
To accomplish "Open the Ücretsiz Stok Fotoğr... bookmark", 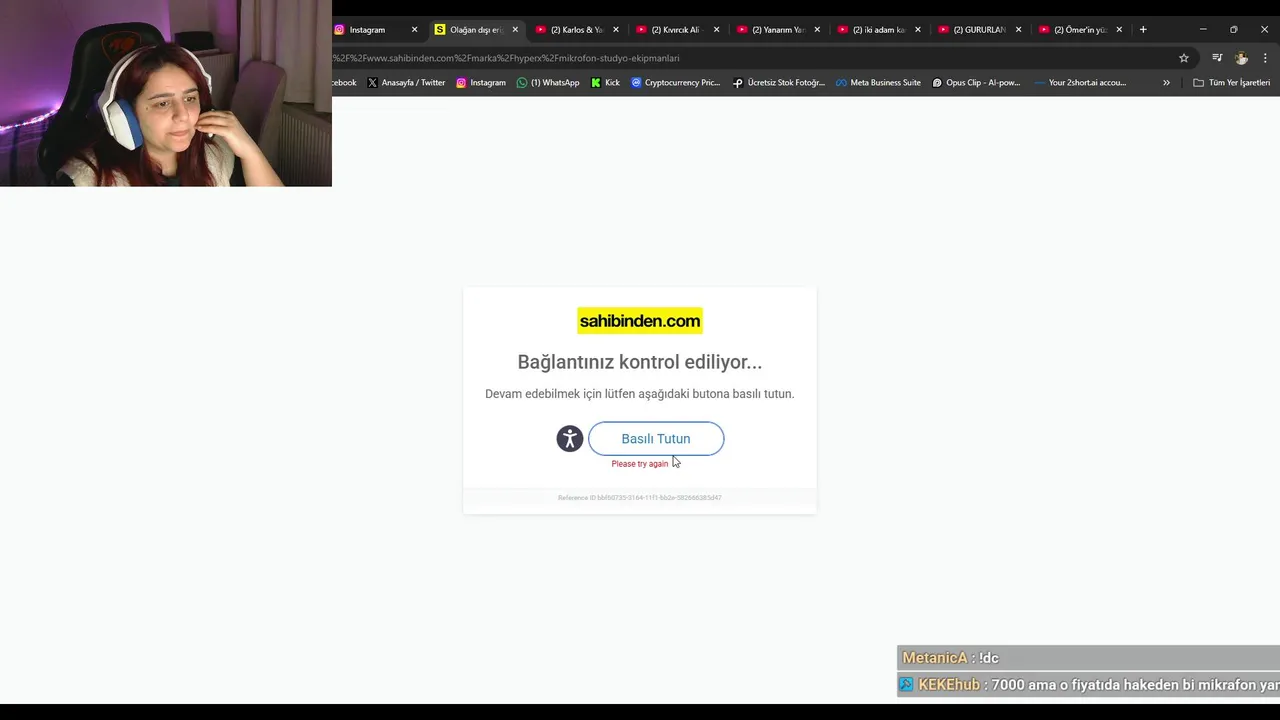I will [779, 83].
